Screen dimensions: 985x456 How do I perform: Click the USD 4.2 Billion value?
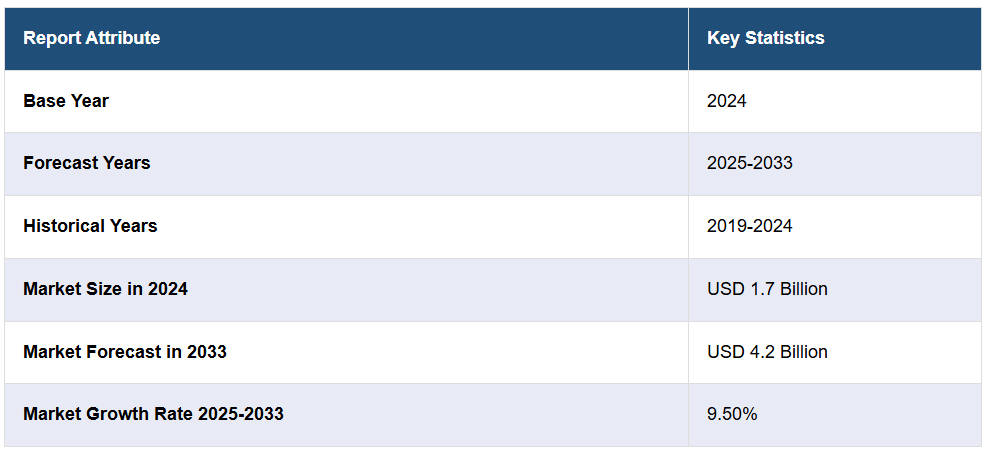point(767,352)
